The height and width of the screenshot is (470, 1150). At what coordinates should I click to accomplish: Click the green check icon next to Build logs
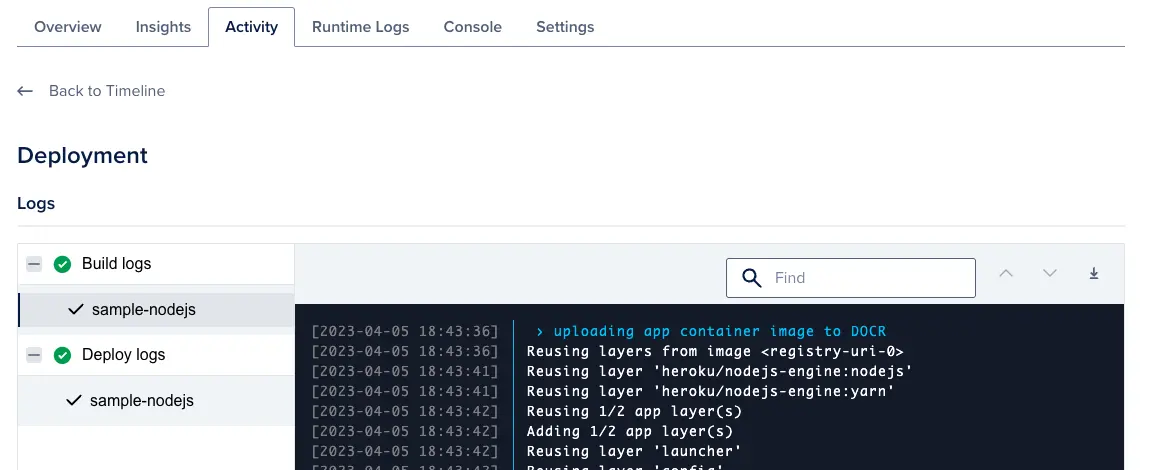[x=62, y=264]
